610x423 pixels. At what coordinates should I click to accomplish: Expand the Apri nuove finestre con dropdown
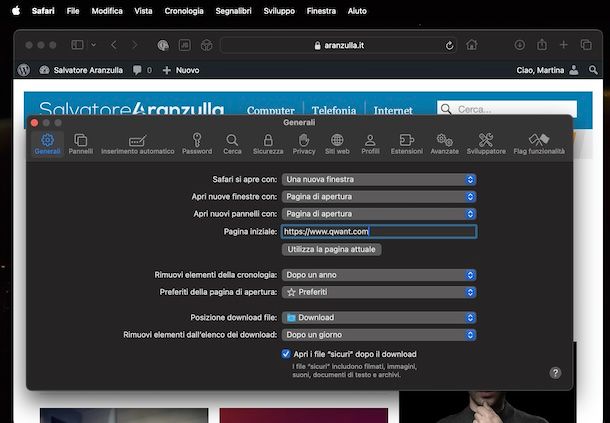pos(379,197)
